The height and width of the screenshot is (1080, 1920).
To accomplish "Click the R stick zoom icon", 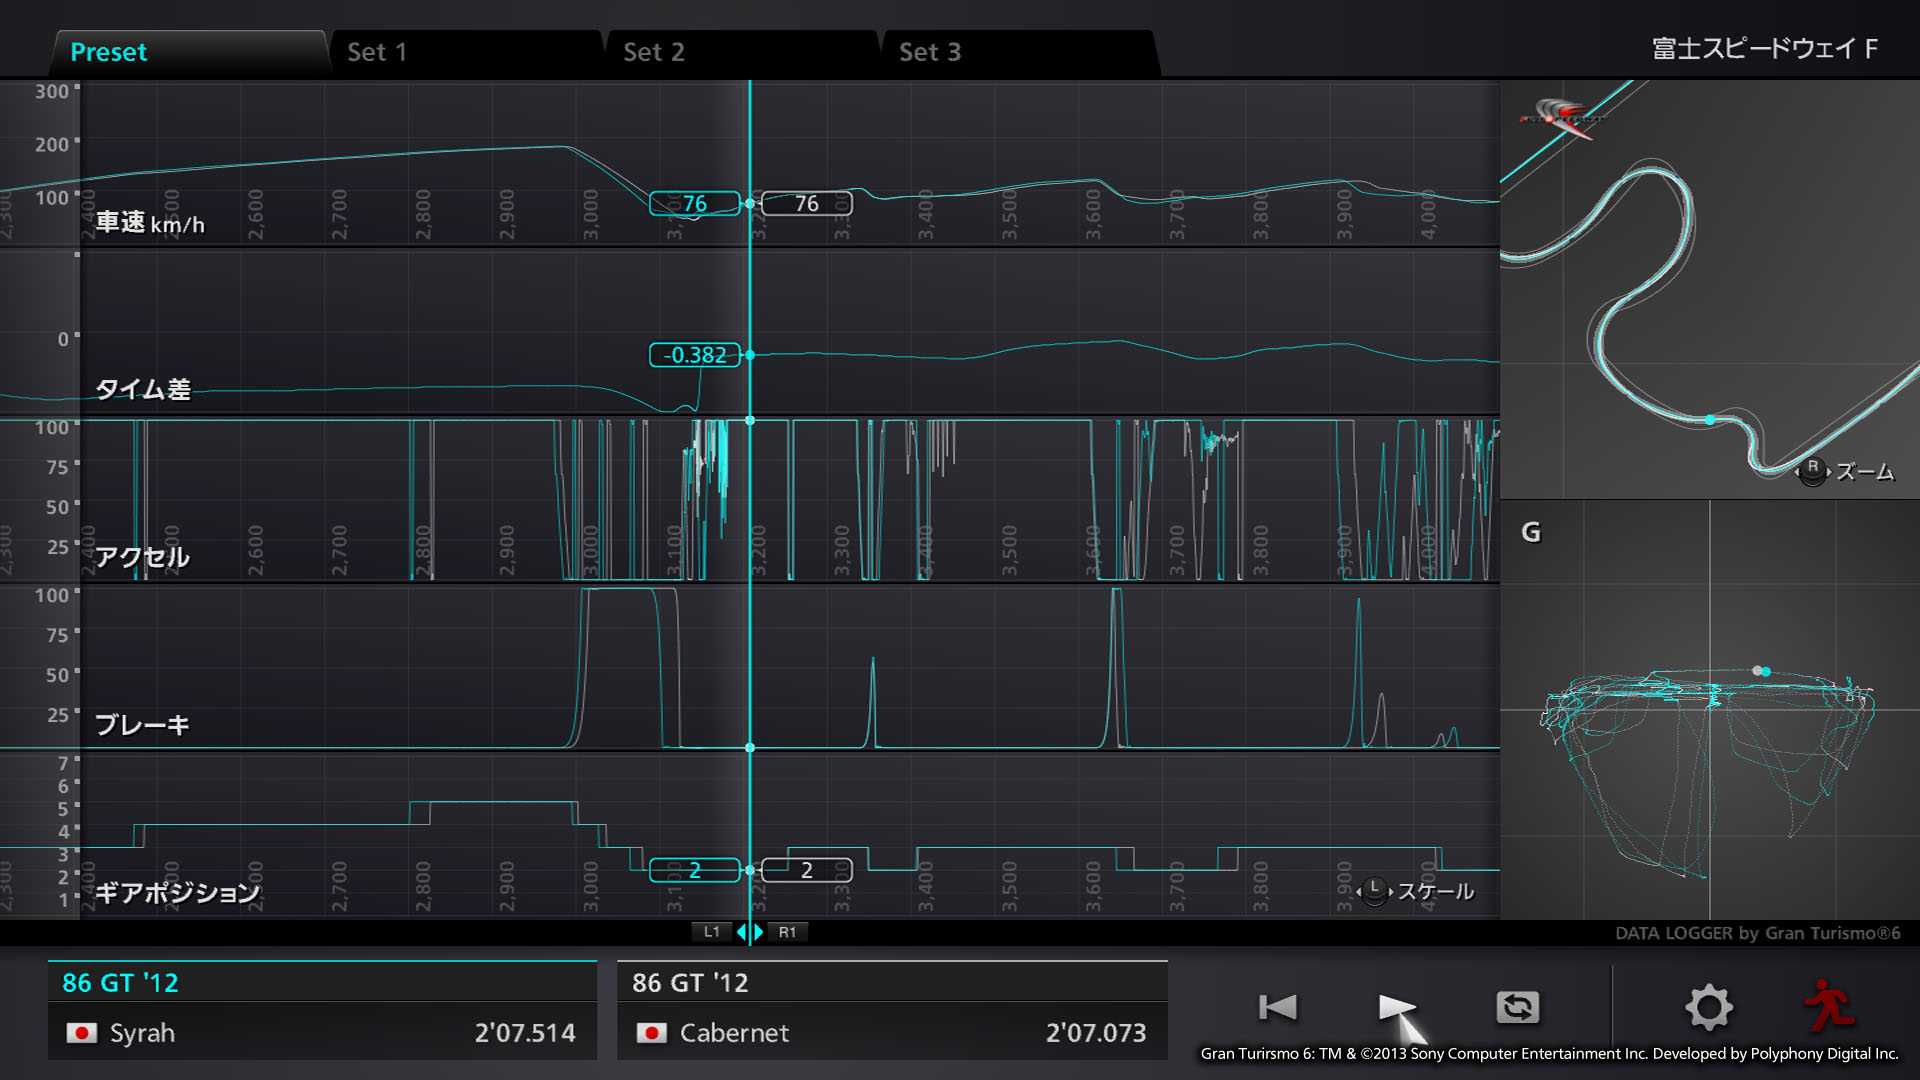I will click(1812, 471).
